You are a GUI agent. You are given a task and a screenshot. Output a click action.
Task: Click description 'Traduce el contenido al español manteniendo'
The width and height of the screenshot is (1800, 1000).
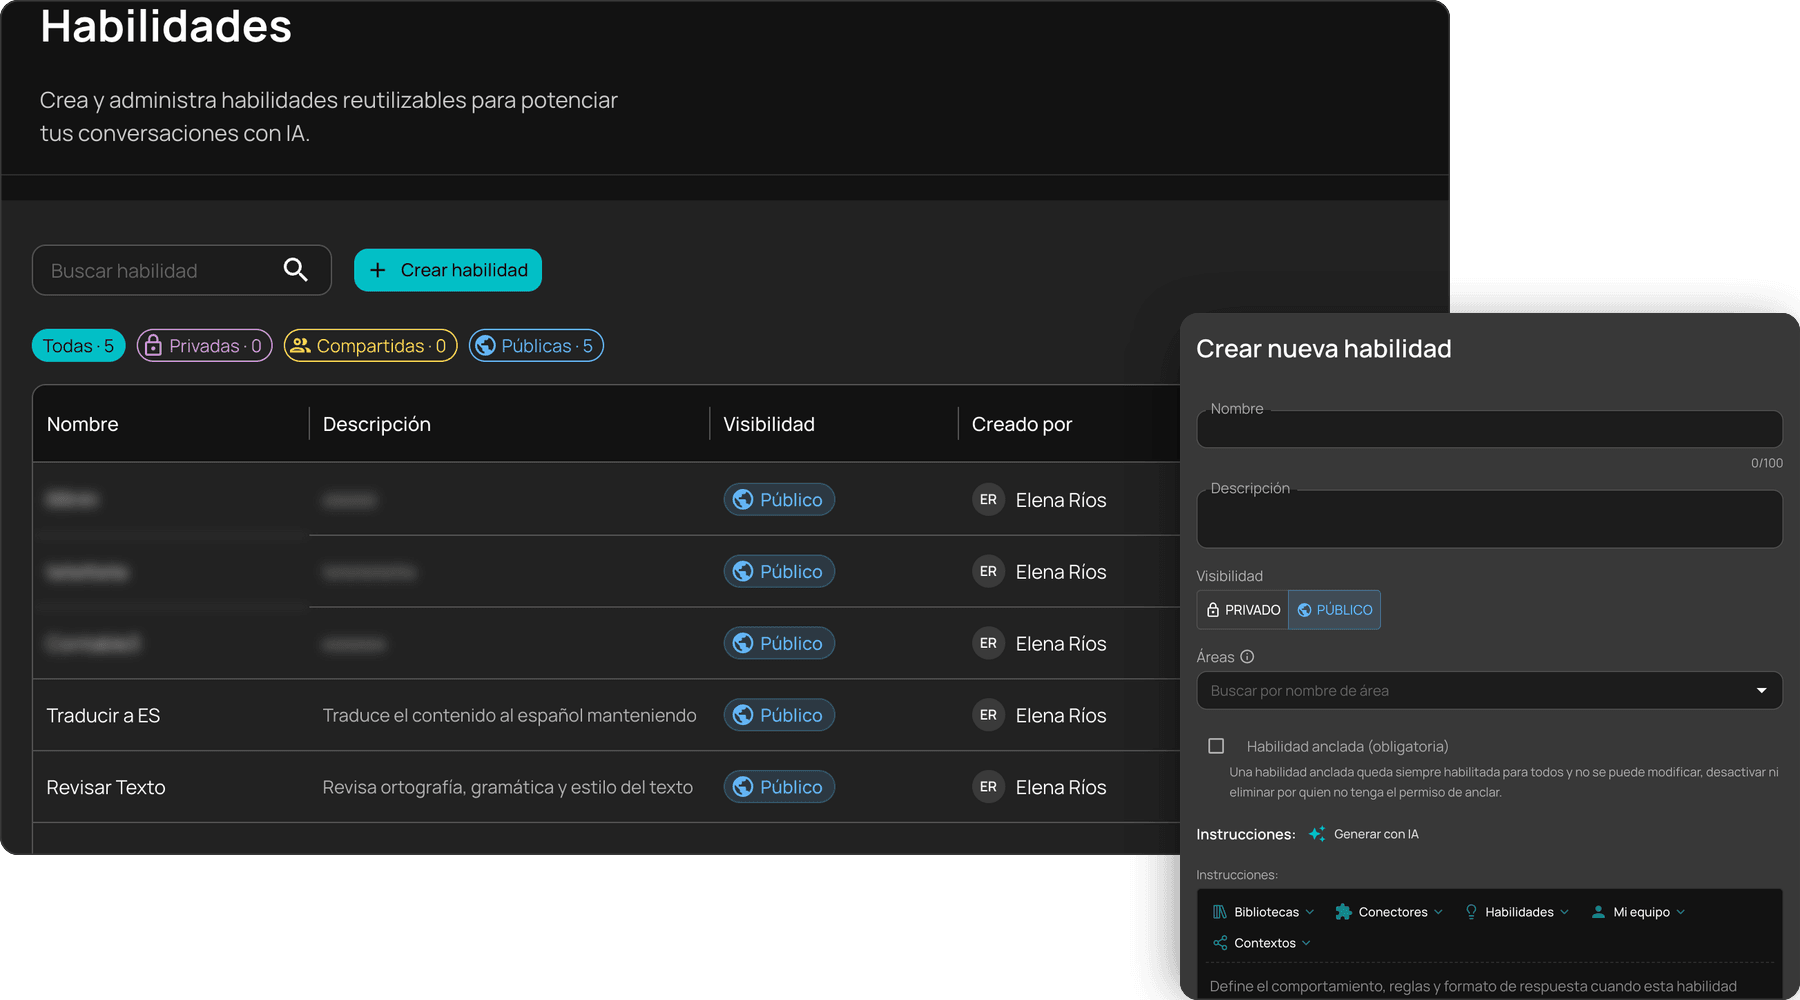(x=509, y=715)
